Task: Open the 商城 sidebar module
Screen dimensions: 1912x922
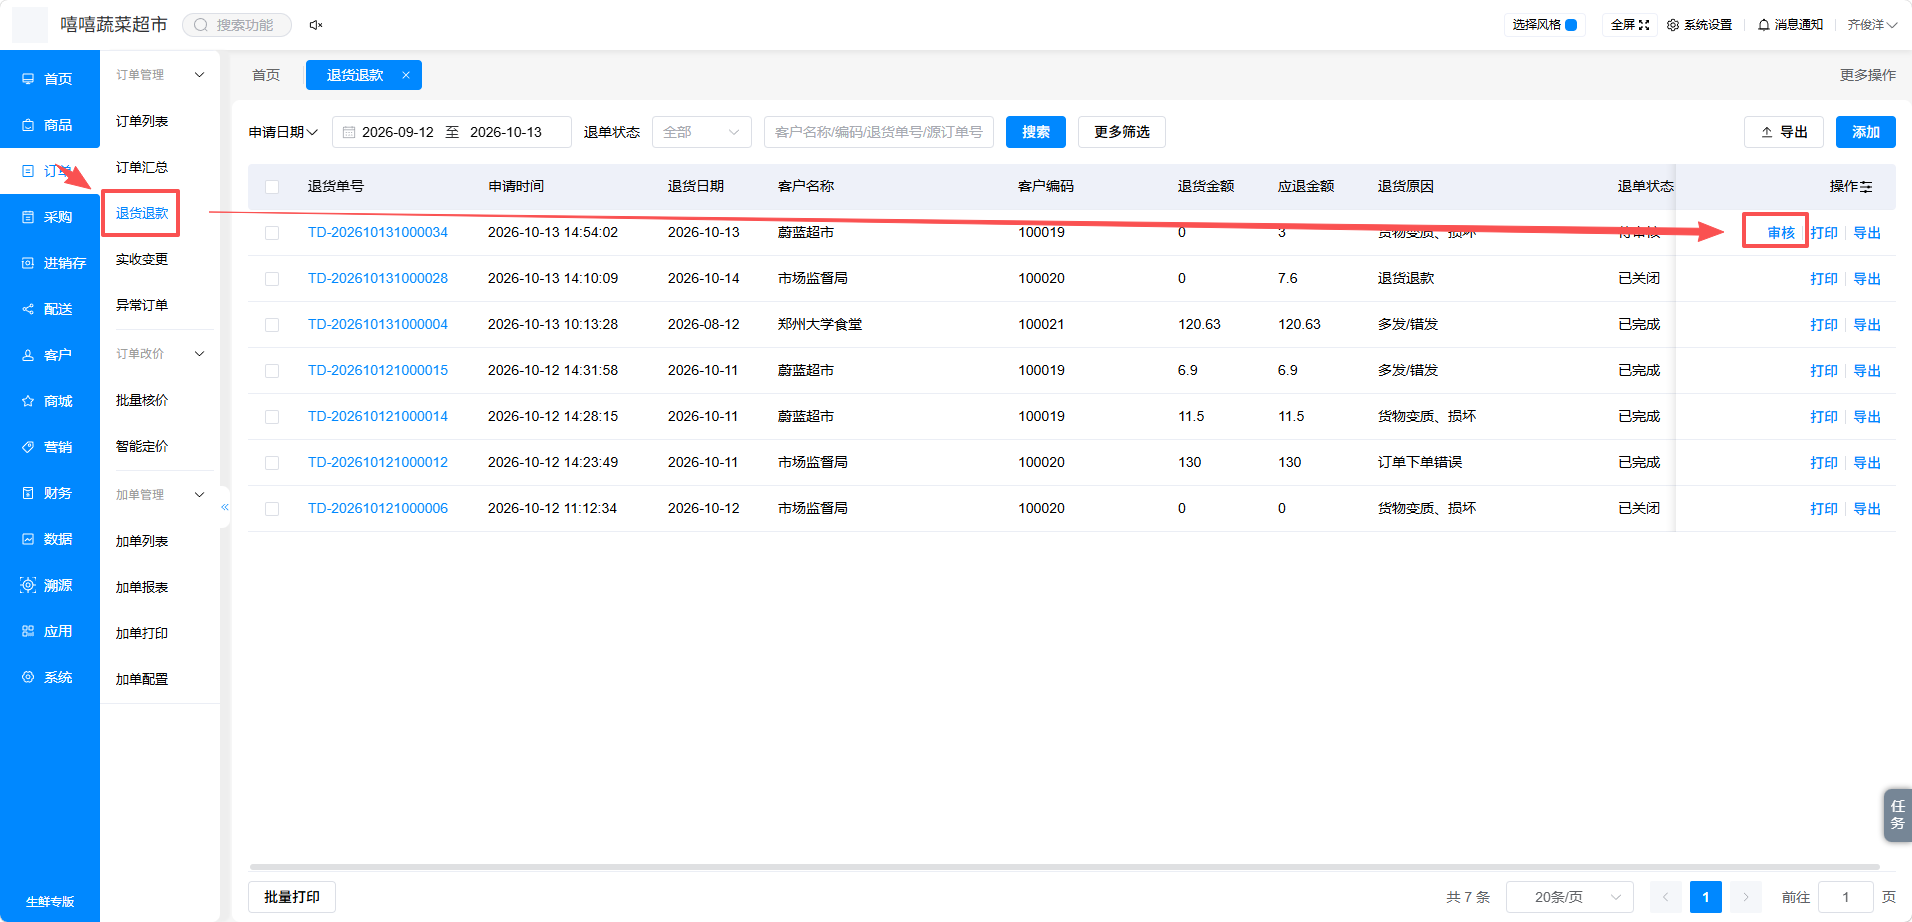Action: pyautogui.click(x=49, y=401)
